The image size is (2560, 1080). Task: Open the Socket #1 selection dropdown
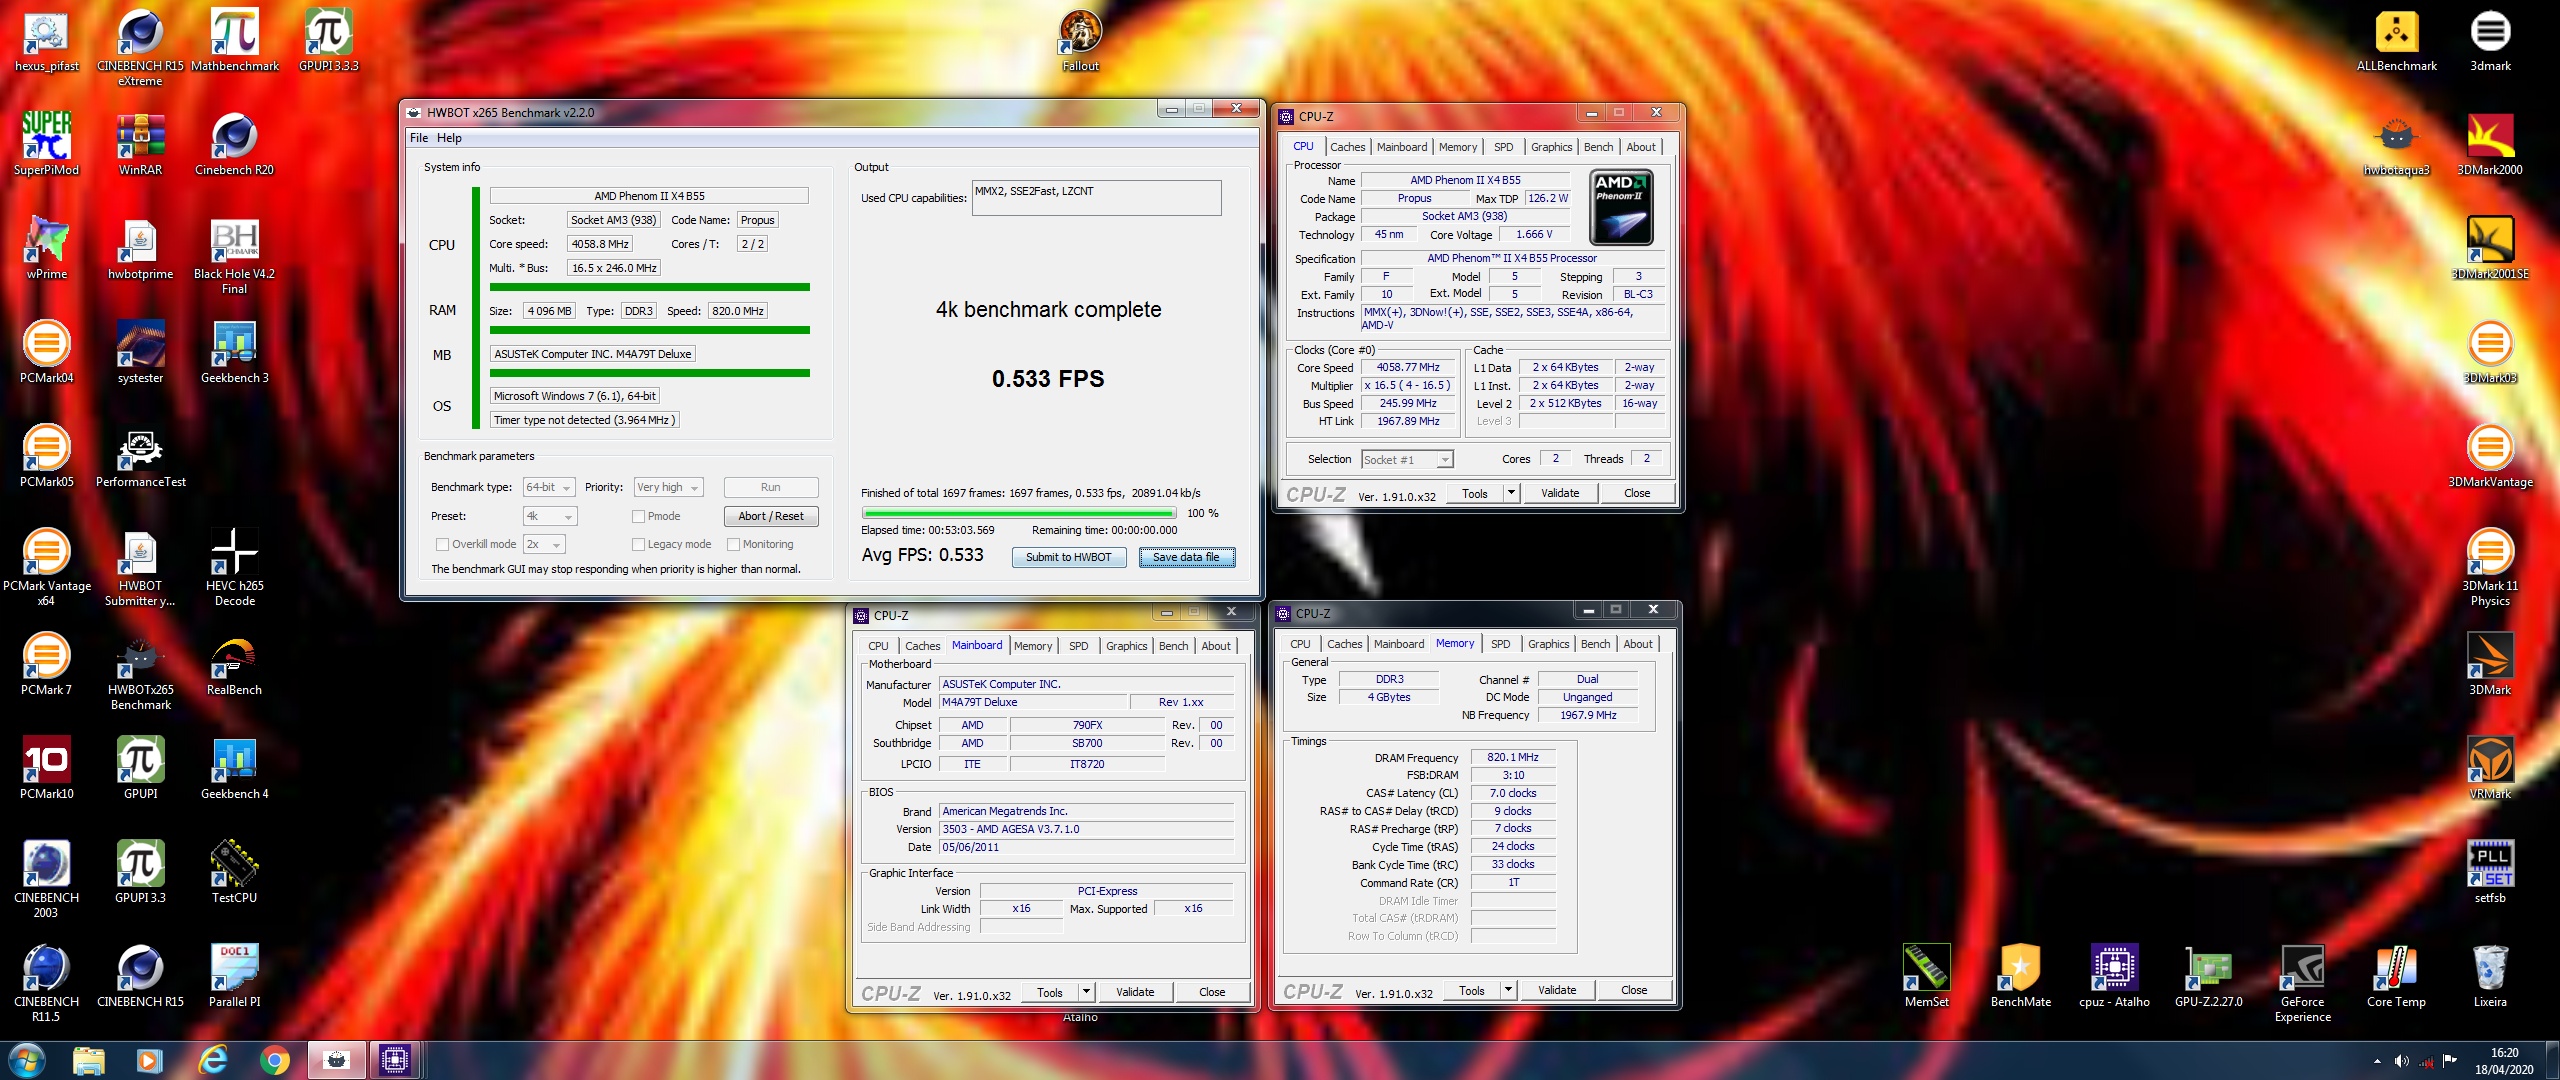(1407, 459)
